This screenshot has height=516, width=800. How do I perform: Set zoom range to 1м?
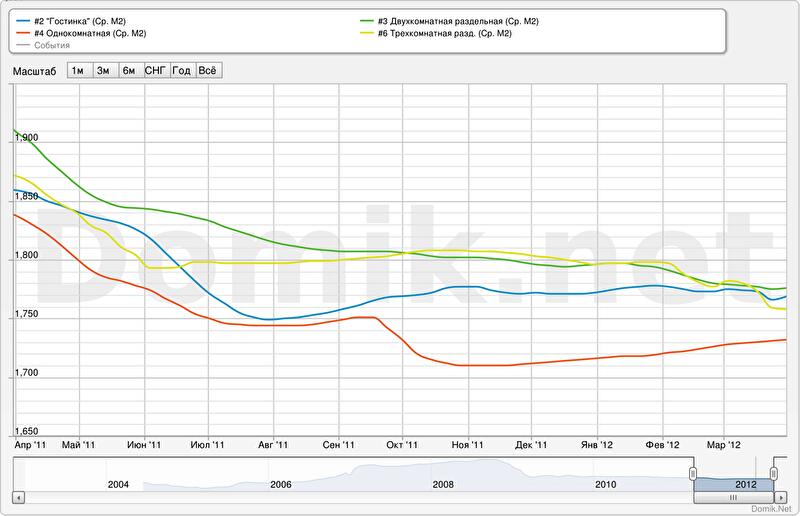click(78, 70)
